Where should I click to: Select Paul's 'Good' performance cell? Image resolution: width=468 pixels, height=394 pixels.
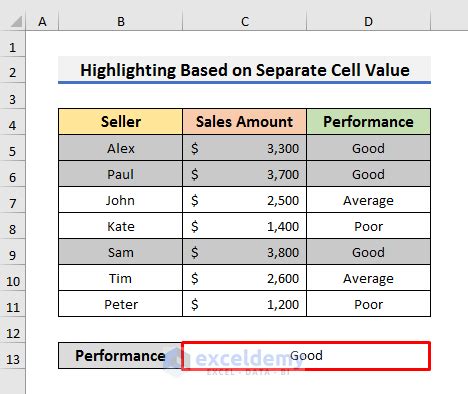tap(369, 174)
